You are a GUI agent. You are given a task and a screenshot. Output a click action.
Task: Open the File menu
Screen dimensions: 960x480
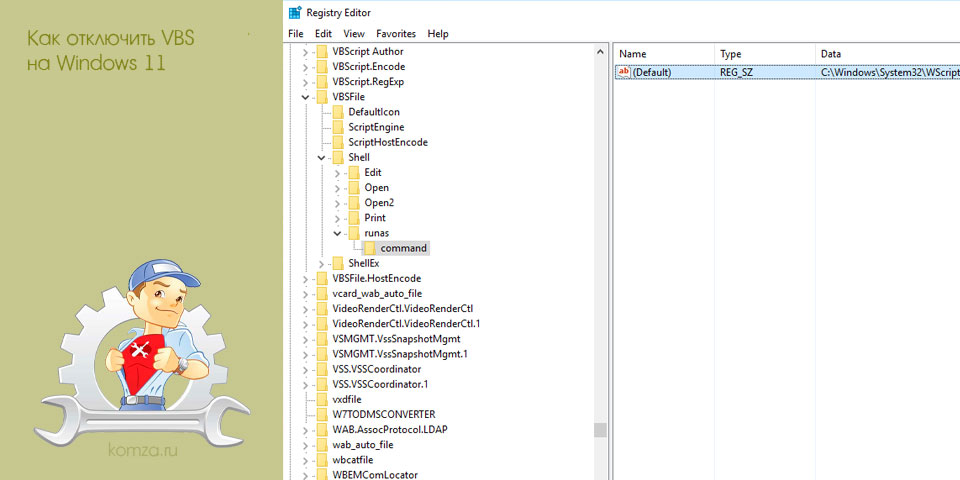point(295,34)
